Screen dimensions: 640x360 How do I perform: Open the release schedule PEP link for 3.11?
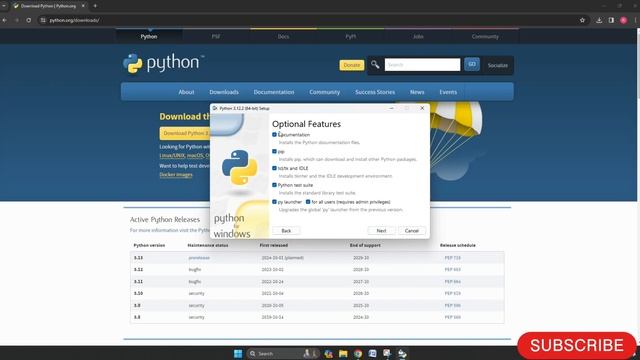(452, 282)
